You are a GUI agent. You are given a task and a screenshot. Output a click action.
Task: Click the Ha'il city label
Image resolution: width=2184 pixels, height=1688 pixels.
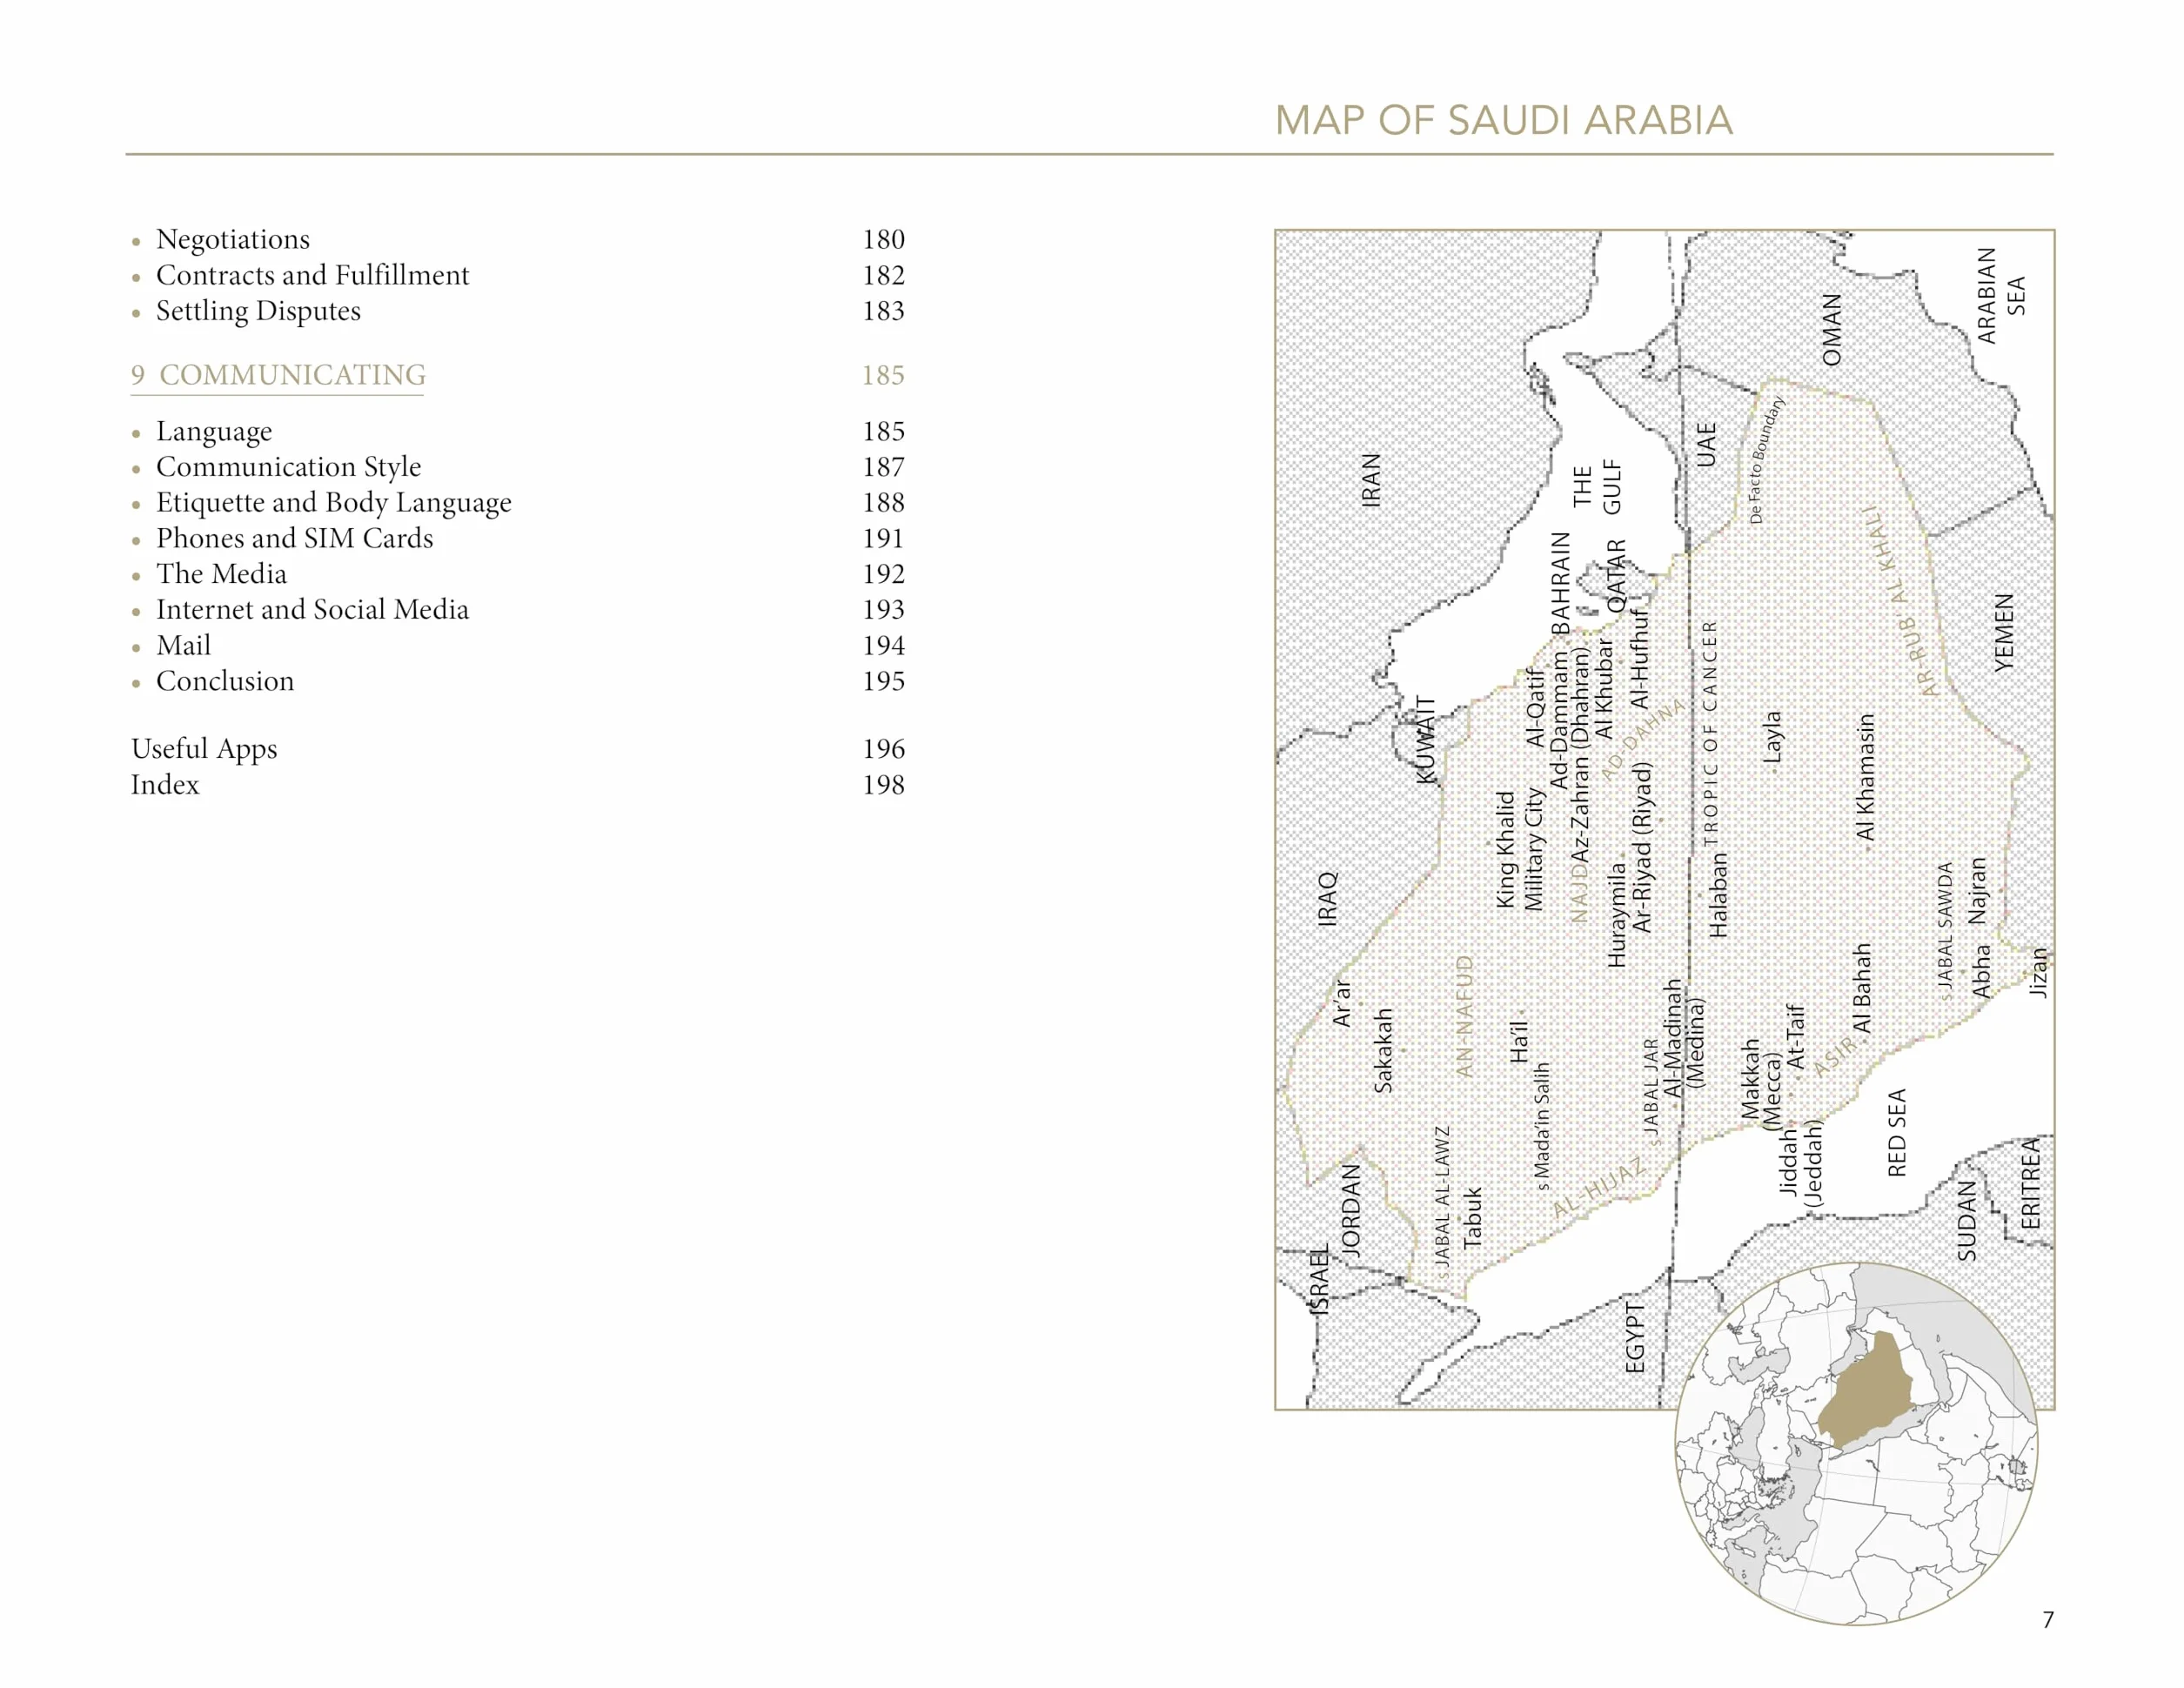1518,1042
